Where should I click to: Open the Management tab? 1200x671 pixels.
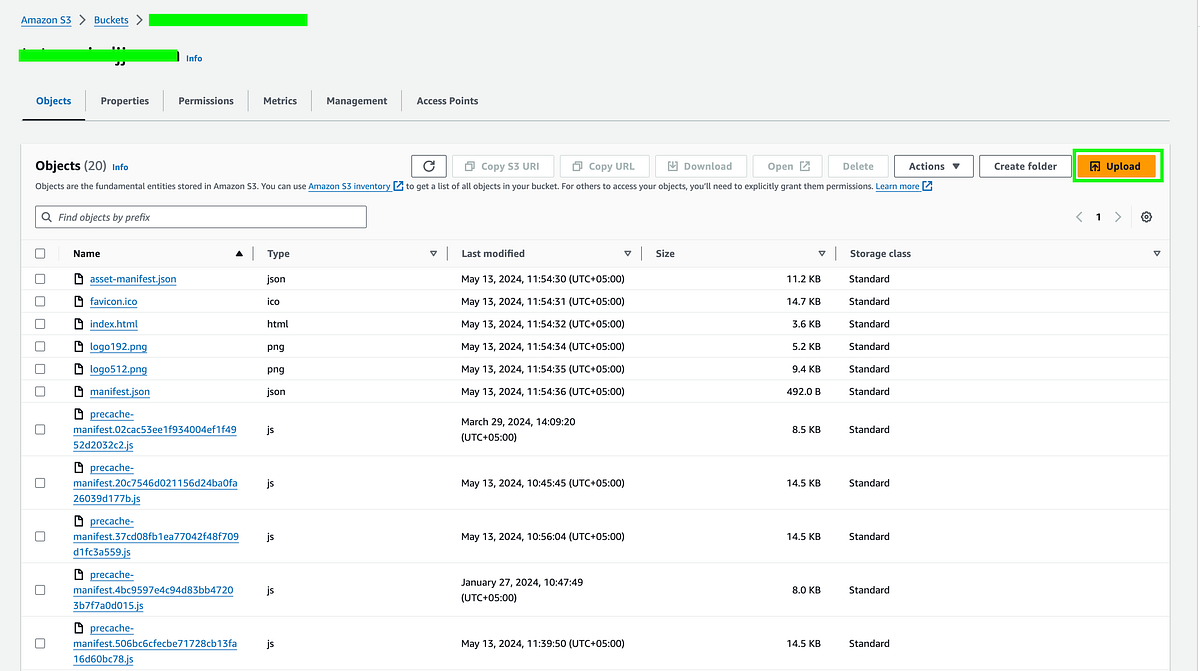[356, 100]
